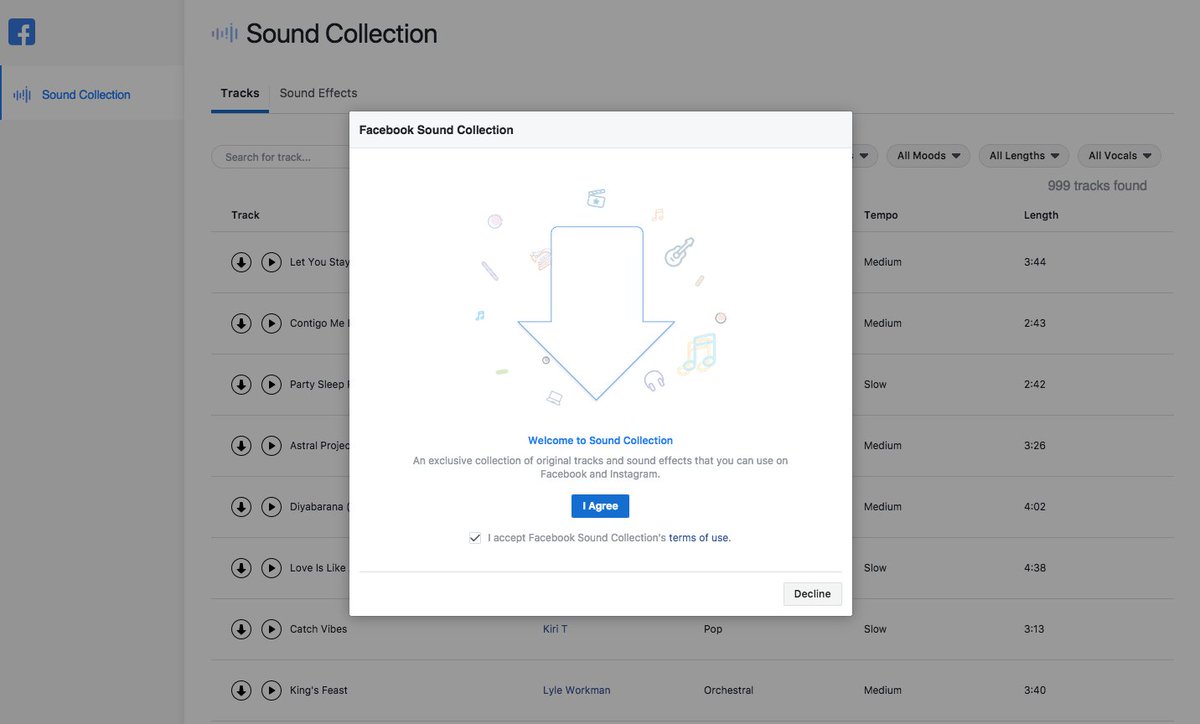Click the Track column header
This screenshot has height=724, width=1200.
pos(245,215)
